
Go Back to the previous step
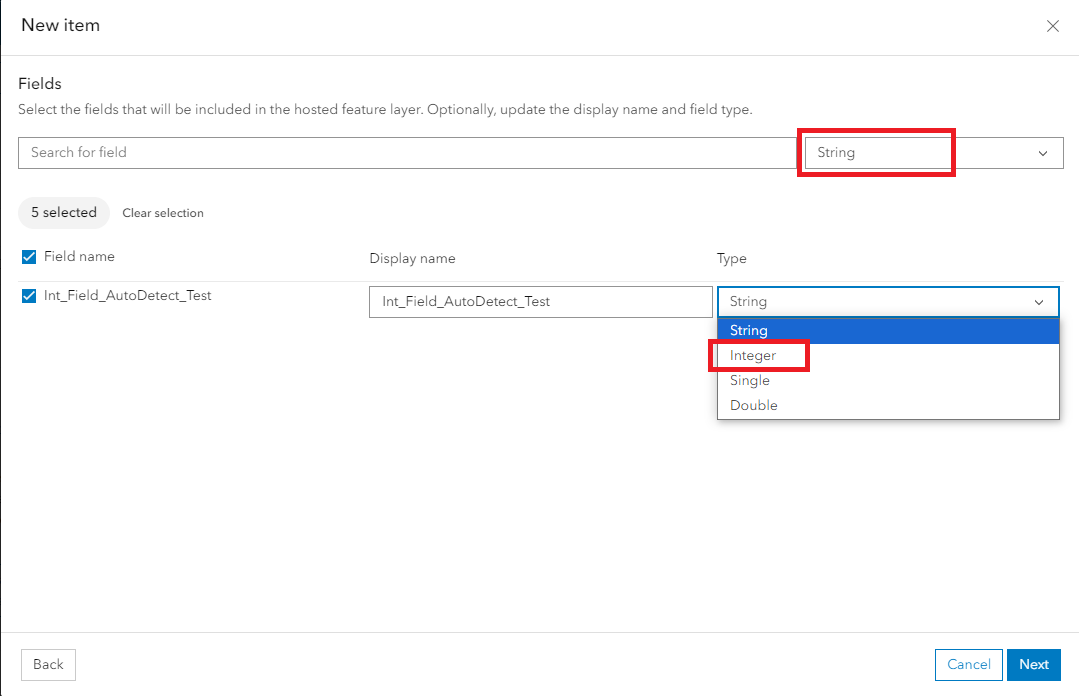(x=48, y=665)
